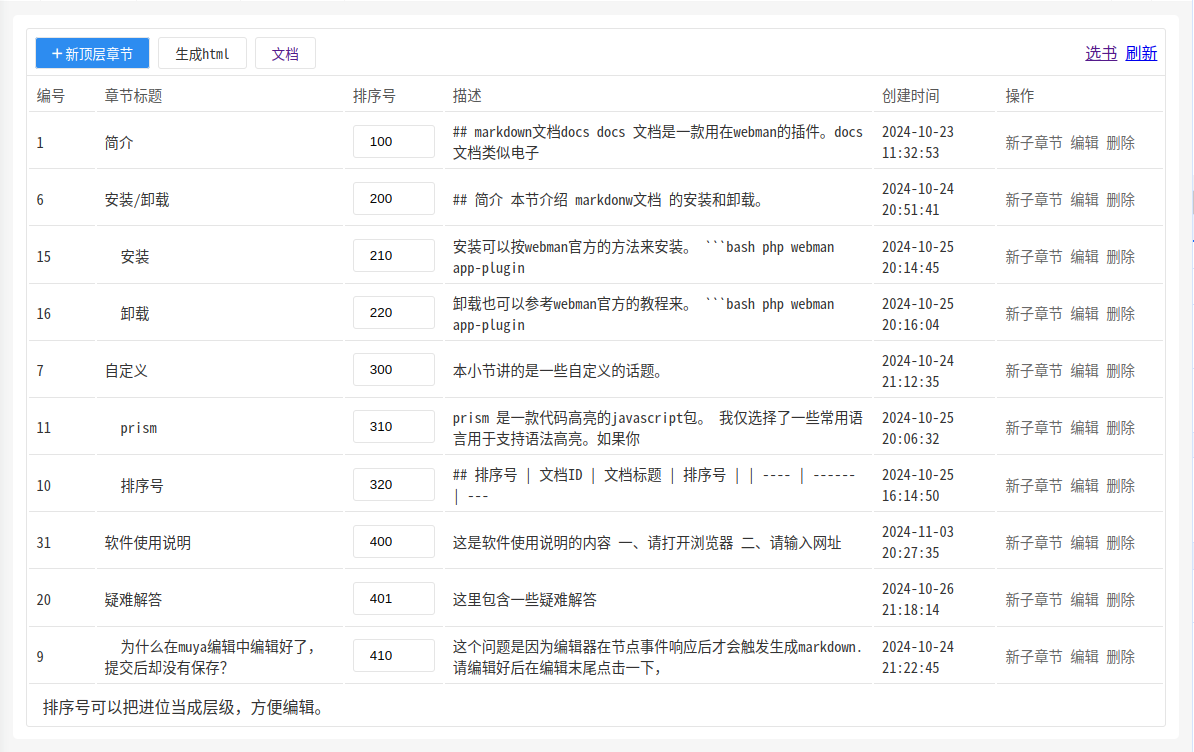Focus the sort number field showing 210
Screen dimensions: 1194x752
click(394, 256)
